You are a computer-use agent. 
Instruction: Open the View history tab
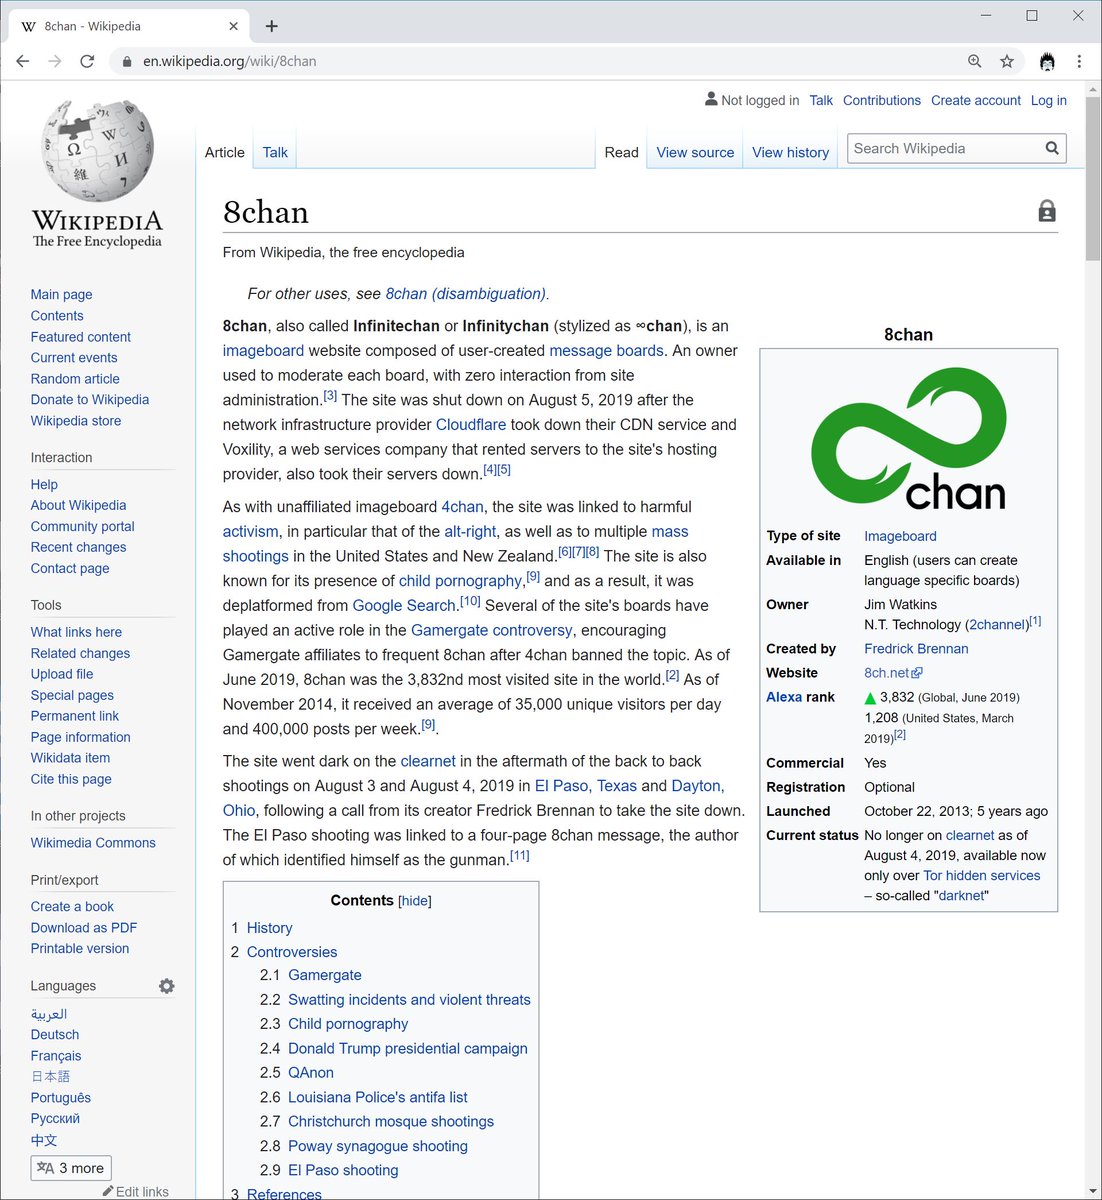click(790, 152)
